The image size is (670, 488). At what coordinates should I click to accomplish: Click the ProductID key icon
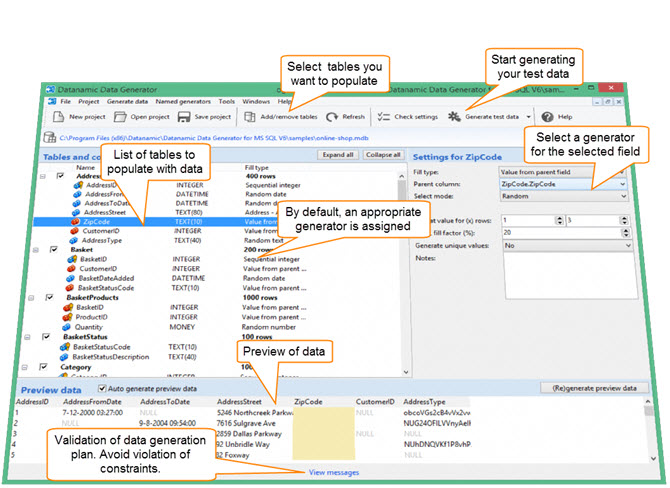(x=67, y=317)
